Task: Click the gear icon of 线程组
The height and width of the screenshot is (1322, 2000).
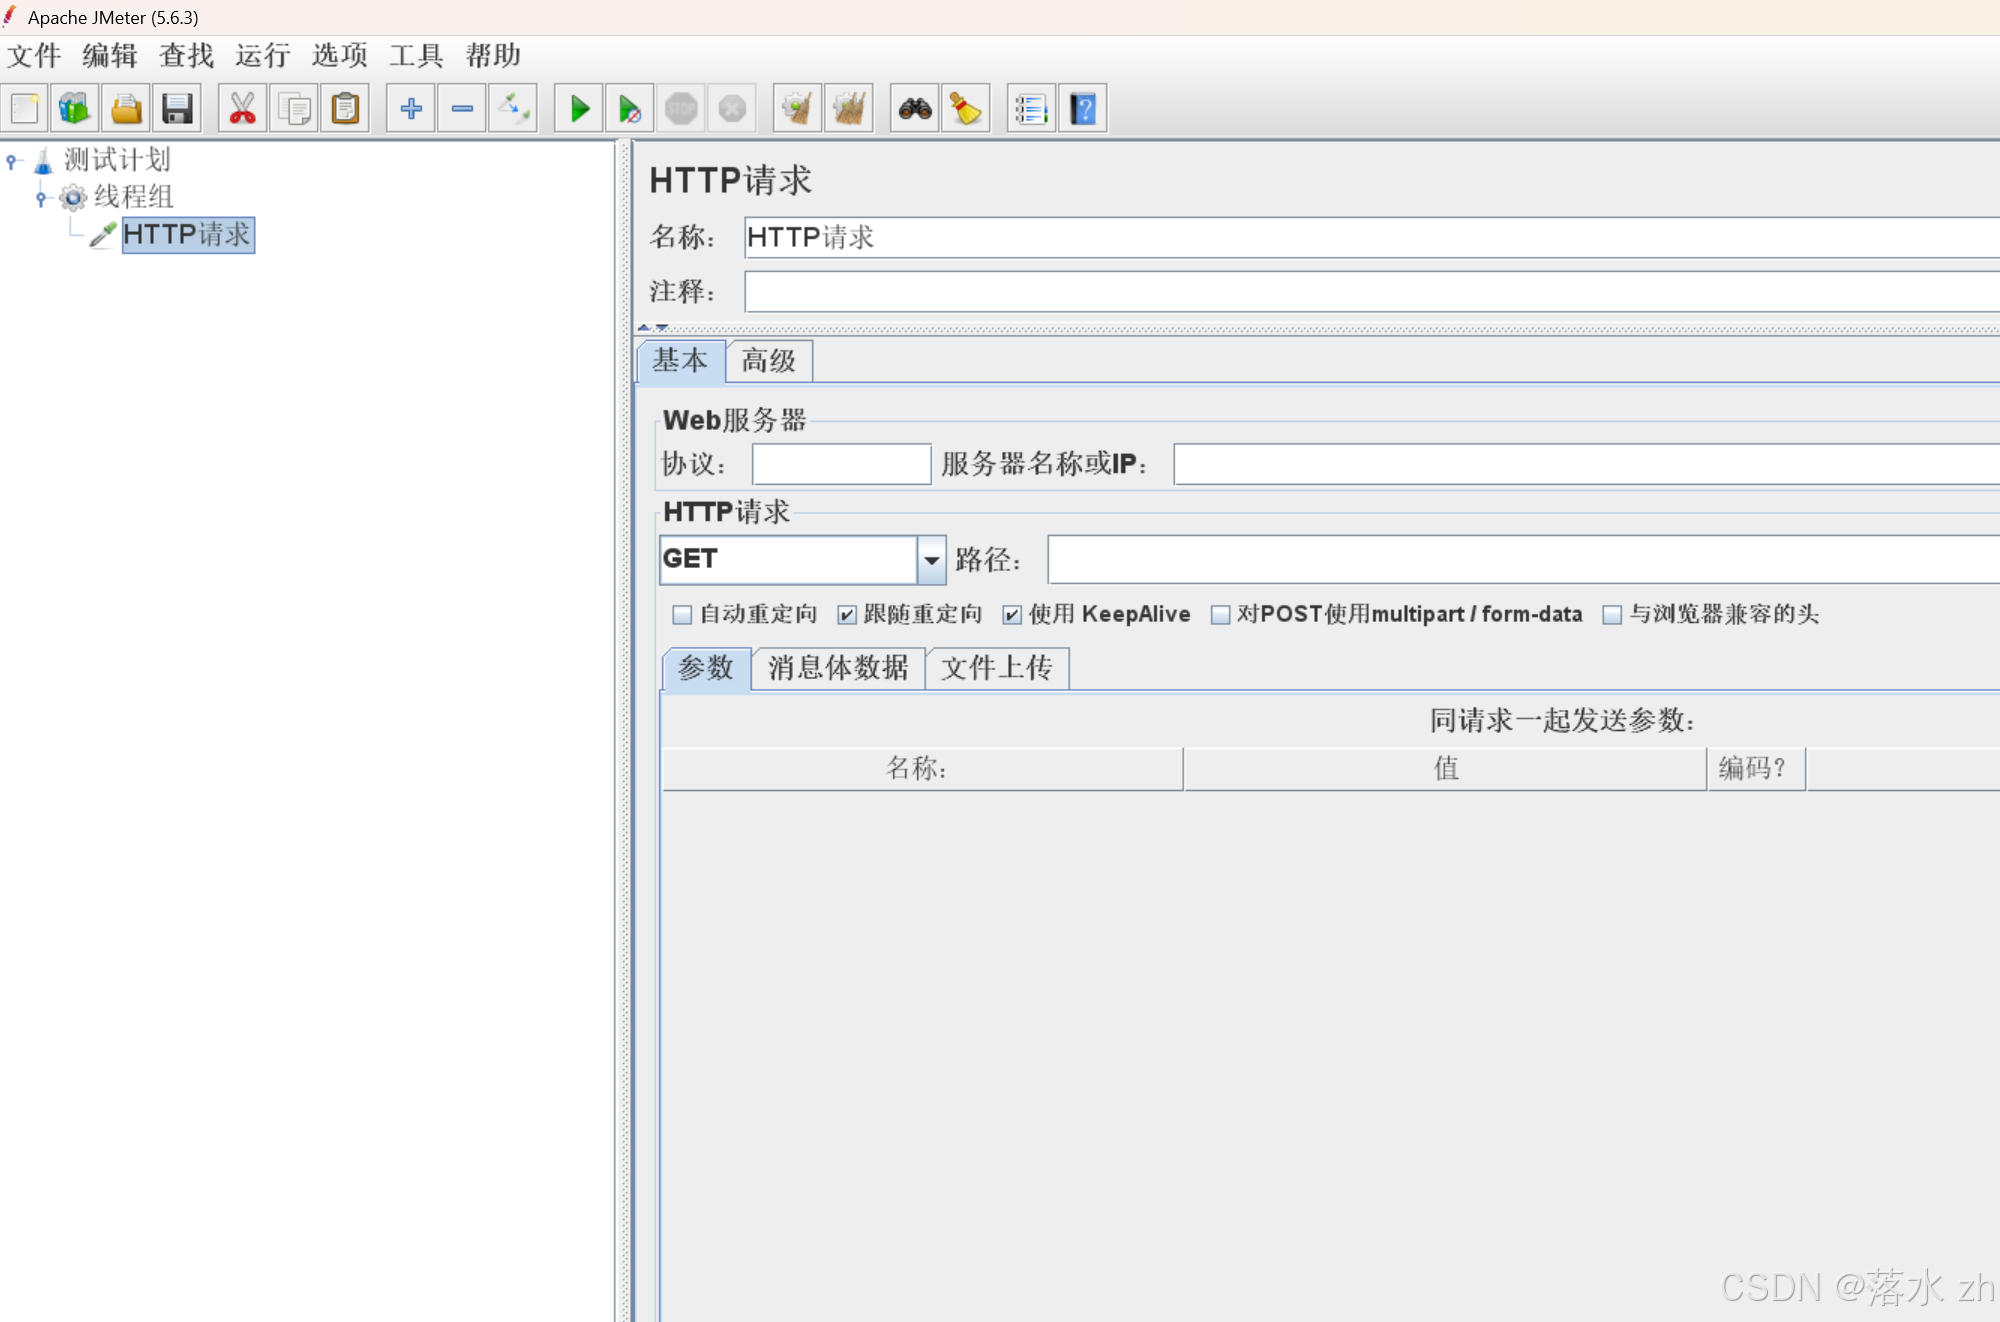Action: [73, 197]
